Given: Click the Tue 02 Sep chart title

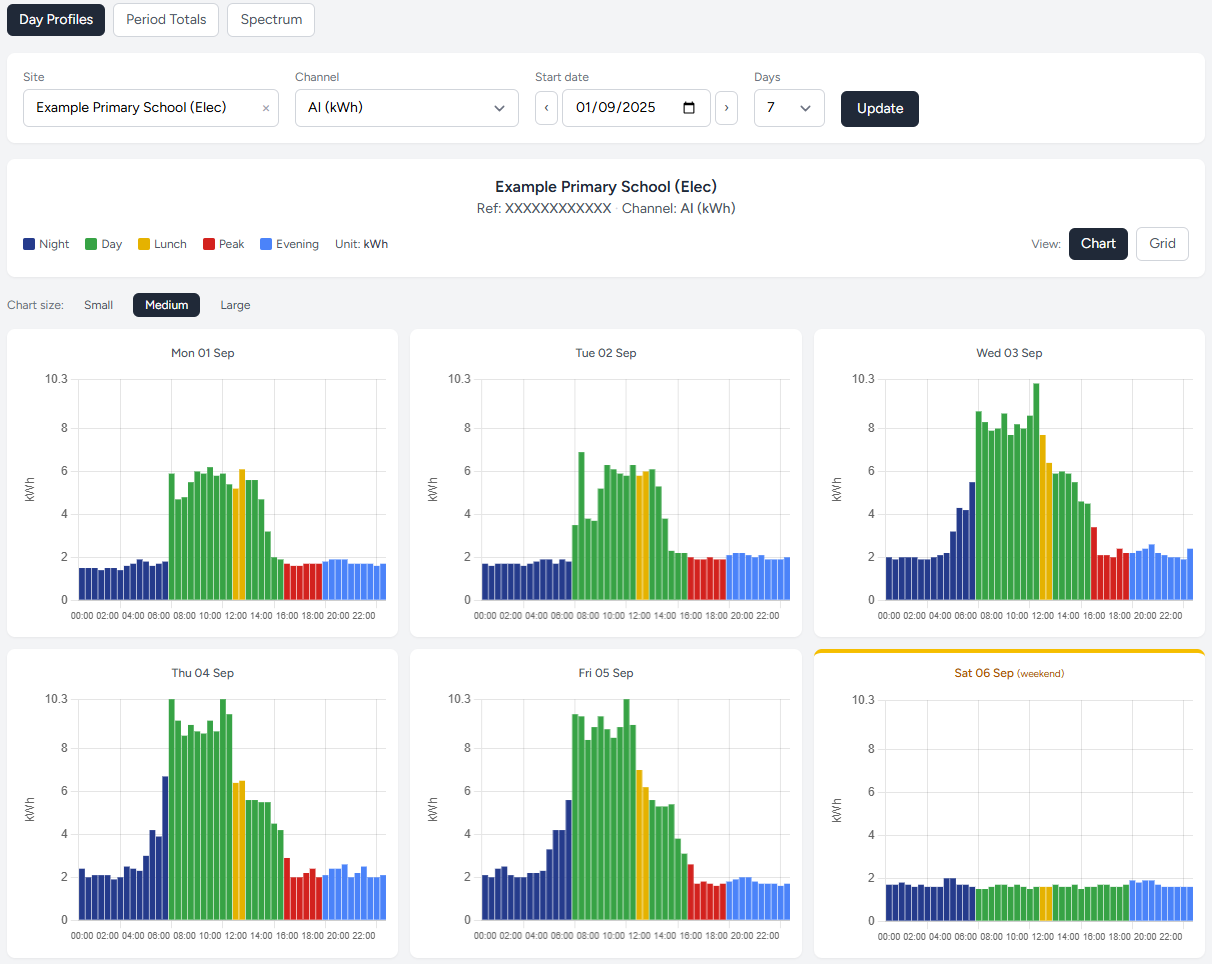Looking at the screenshot, I should point(606,353).
